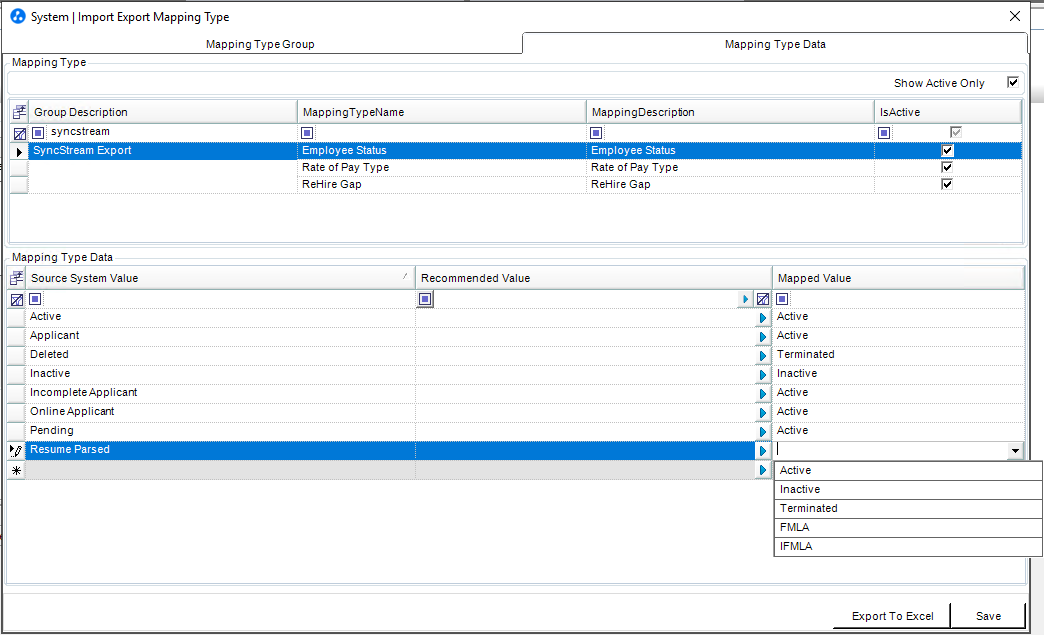Click the new-row asterisk selector
Image resolution: width=1044 pixels, height=635 pixels.
[16, 470]
